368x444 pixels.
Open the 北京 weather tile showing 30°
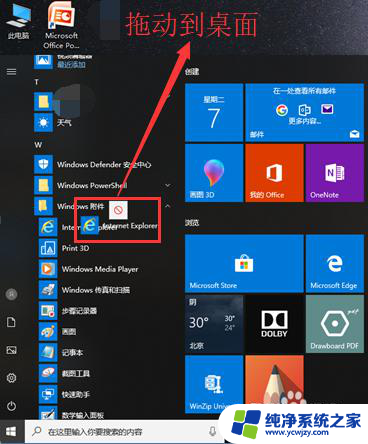[214, 324]
